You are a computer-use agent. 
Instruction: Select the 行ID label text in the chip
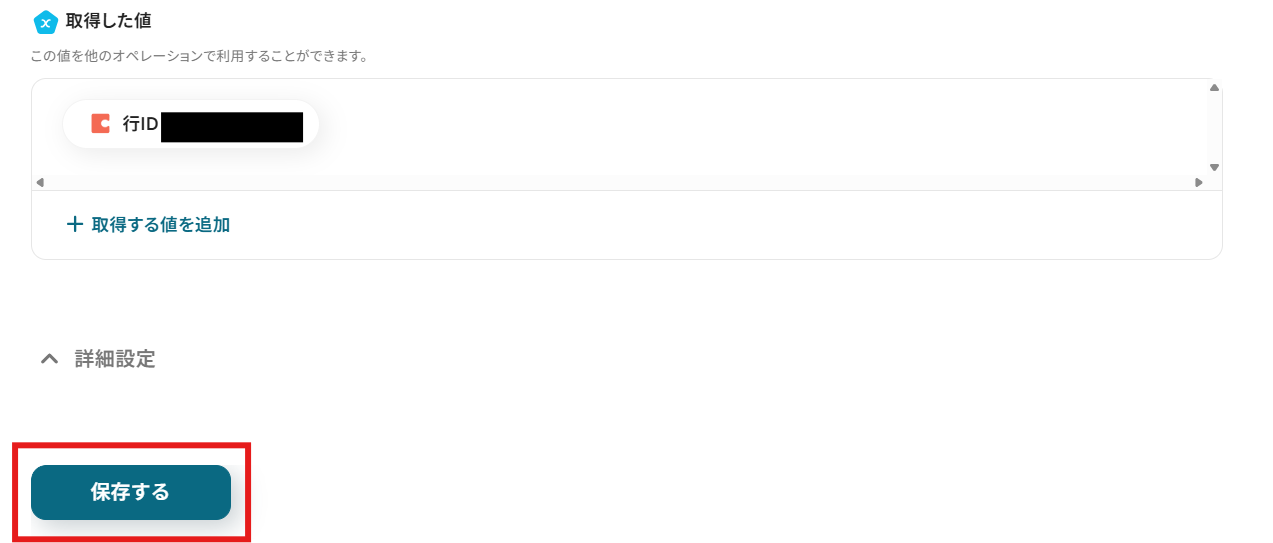click(x=140, y=125)
